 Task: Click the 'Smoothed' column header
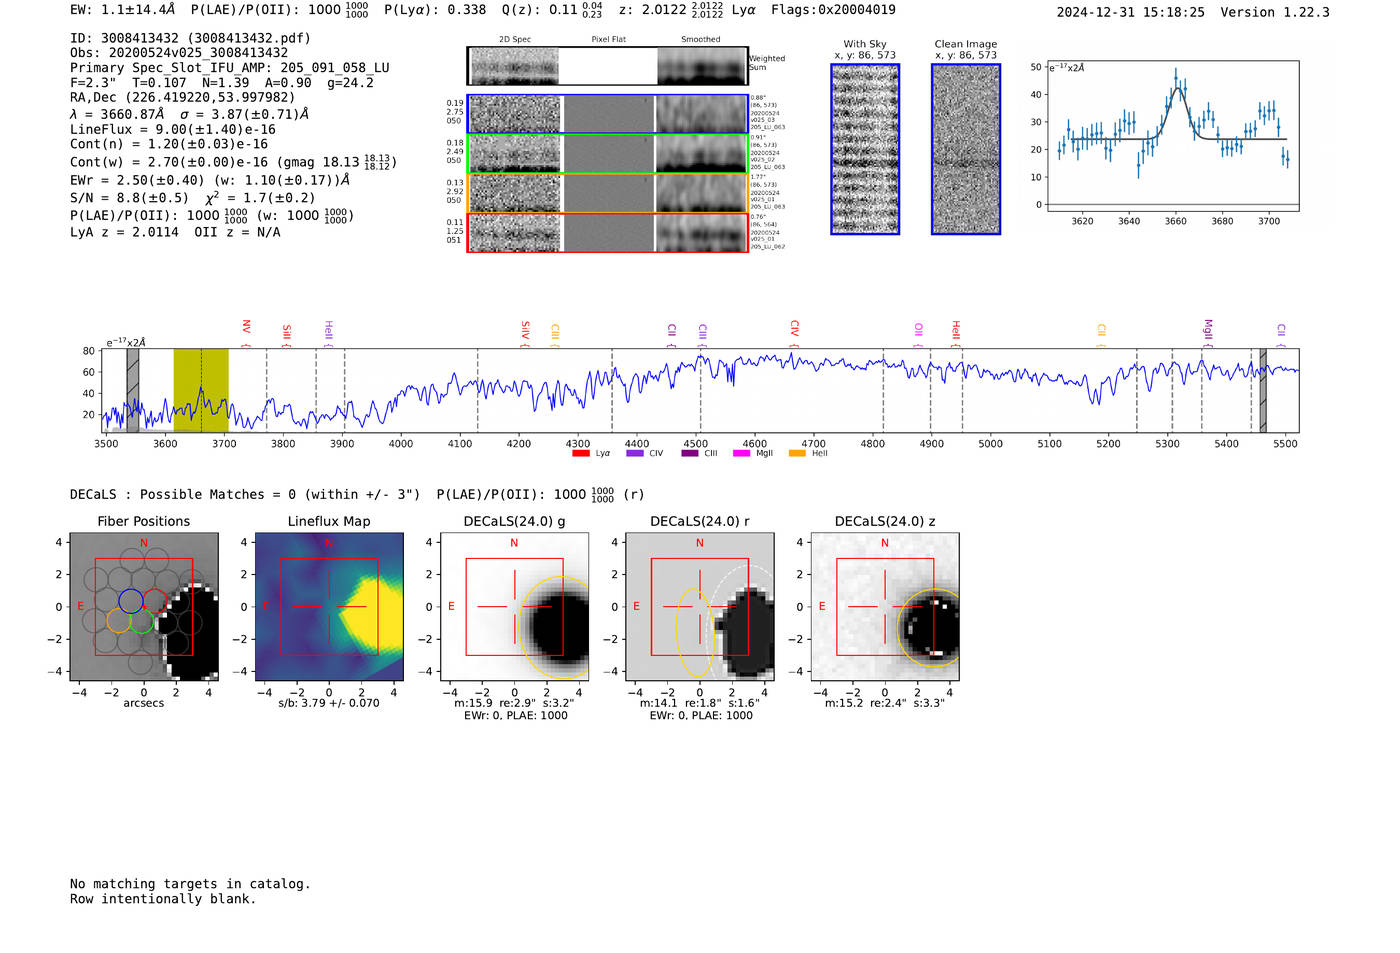point(701,39)
